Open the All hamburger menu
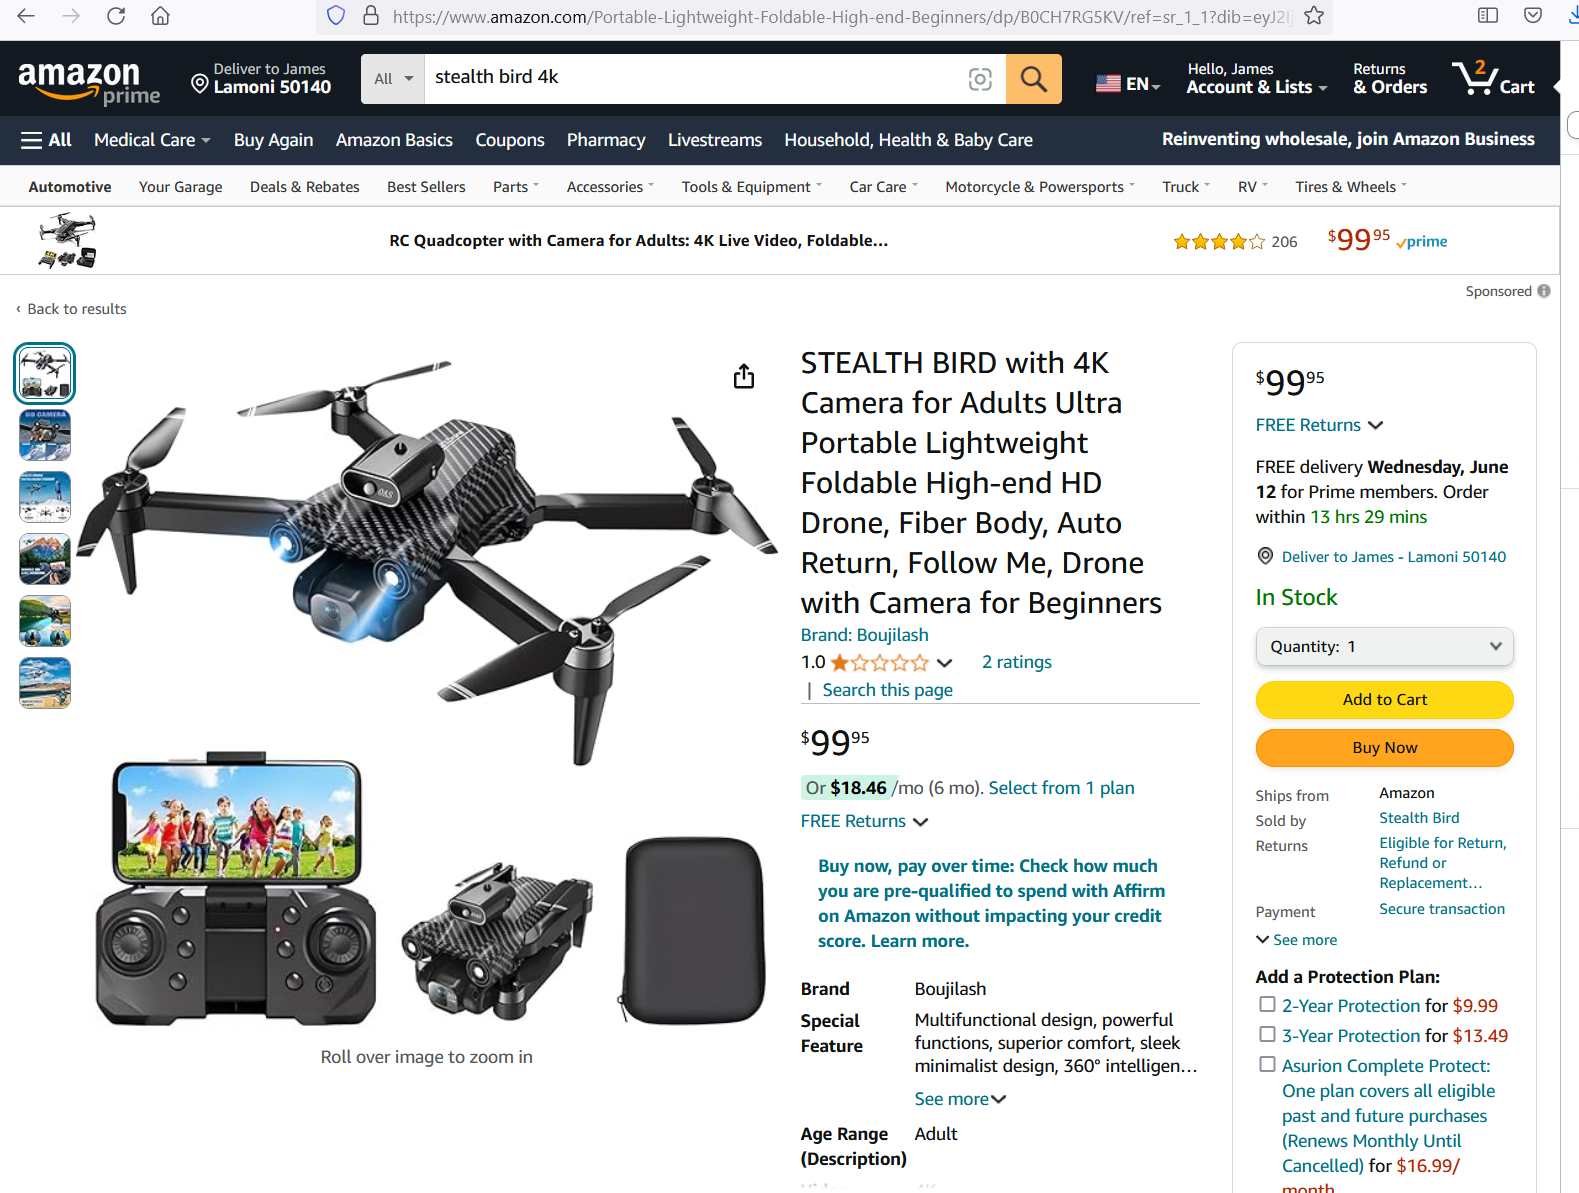This screenshot has height=1193, width=1579. click(46, 140)
